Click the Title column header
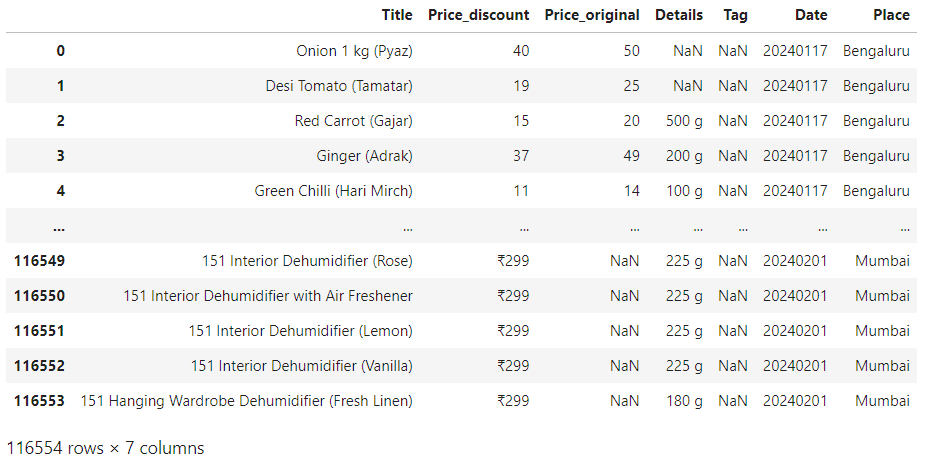The width and height of the screenshot is (941, 457). pyautogui.click(x=397, y=15)
